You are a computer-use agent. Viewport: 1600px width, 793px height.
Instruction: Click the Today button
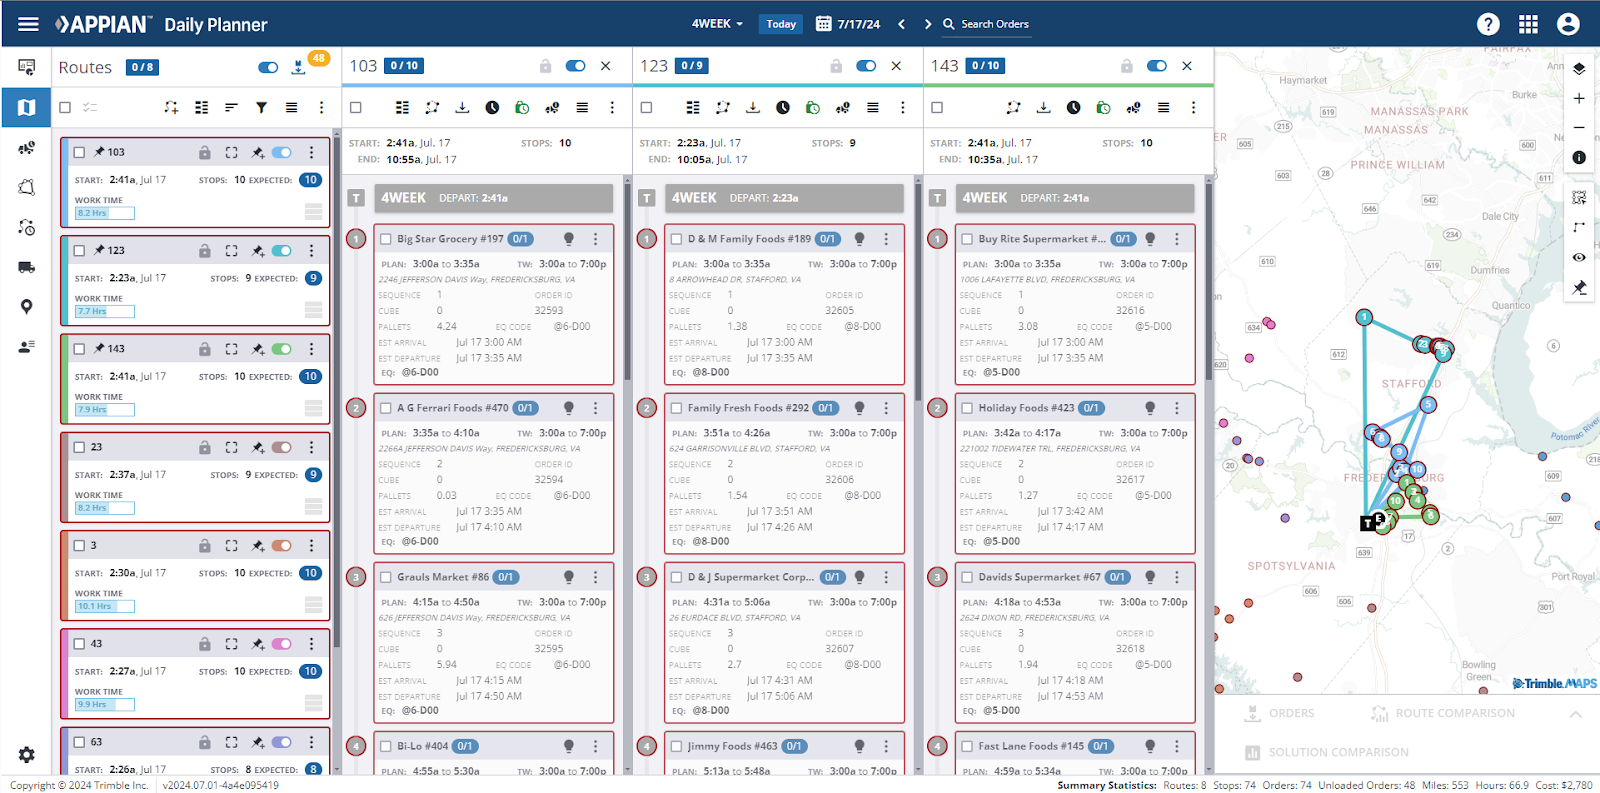pos(781,24)
